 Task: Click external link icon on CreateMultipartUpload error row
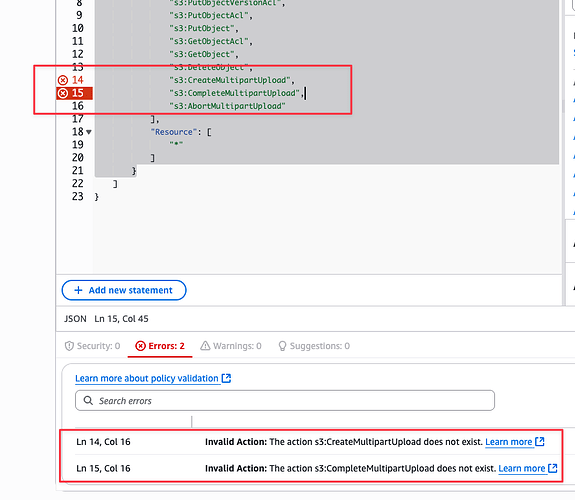pos(539,441)
